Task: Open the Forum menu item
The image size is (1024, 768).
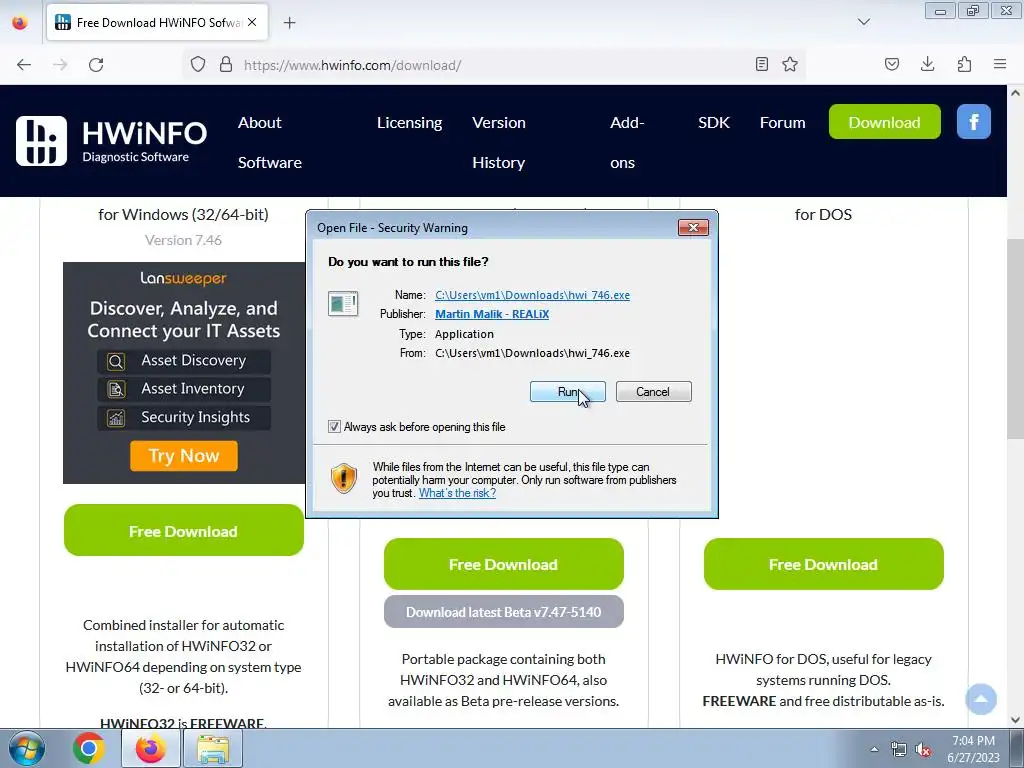Action: coord(782,123)
